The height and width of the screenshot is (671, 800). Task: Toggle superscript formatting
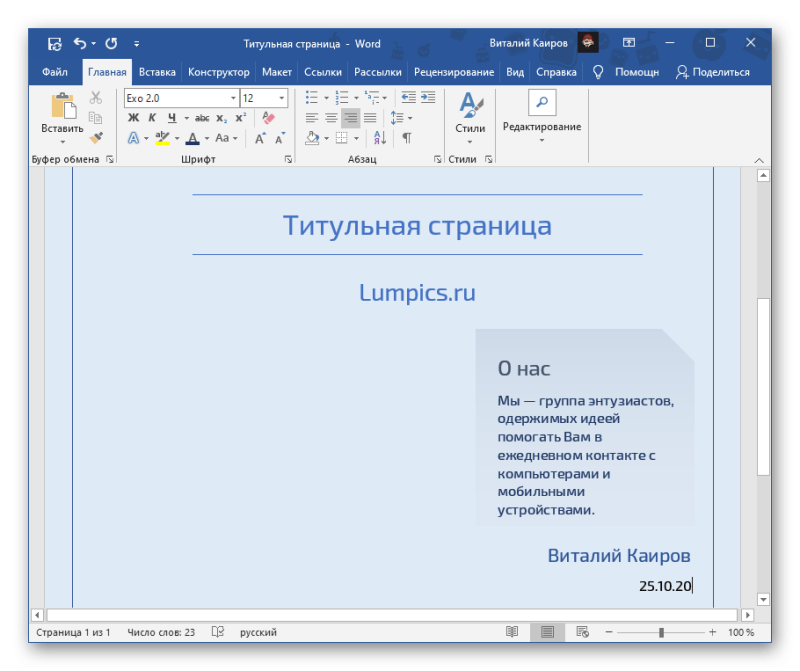[x=241, y=117]
